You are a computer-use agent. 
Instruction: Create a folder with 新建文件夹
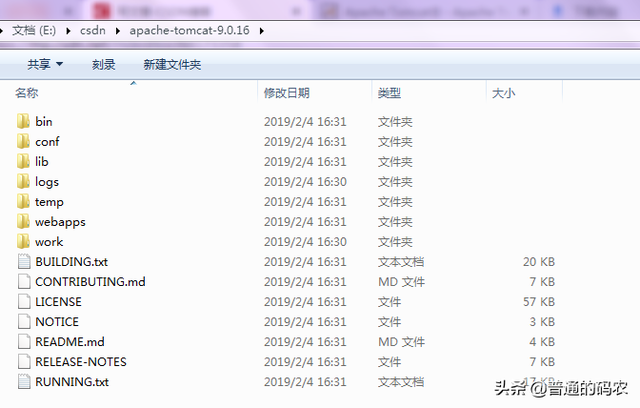click(x=172, y=64)
